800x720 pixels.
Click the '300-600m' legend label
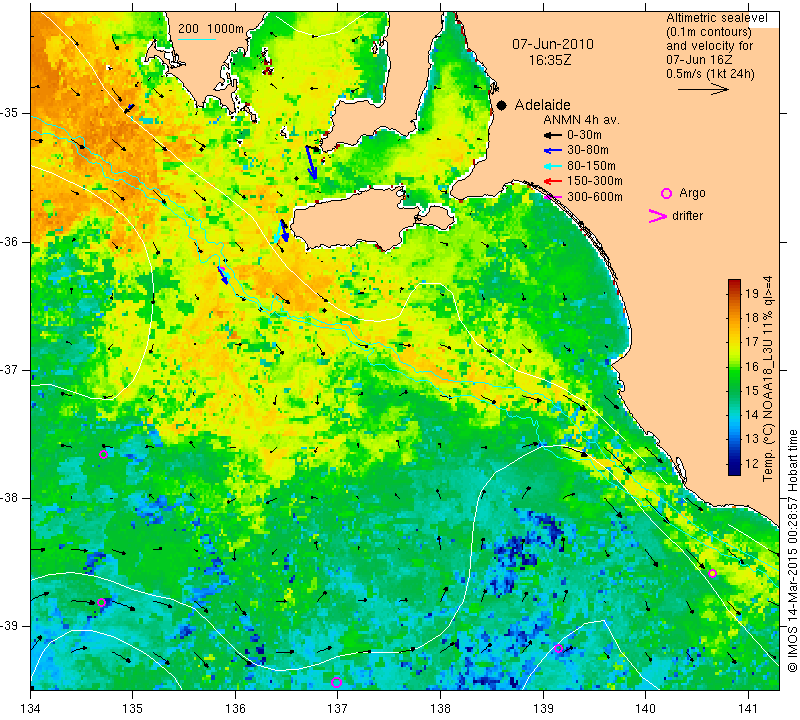595,197
